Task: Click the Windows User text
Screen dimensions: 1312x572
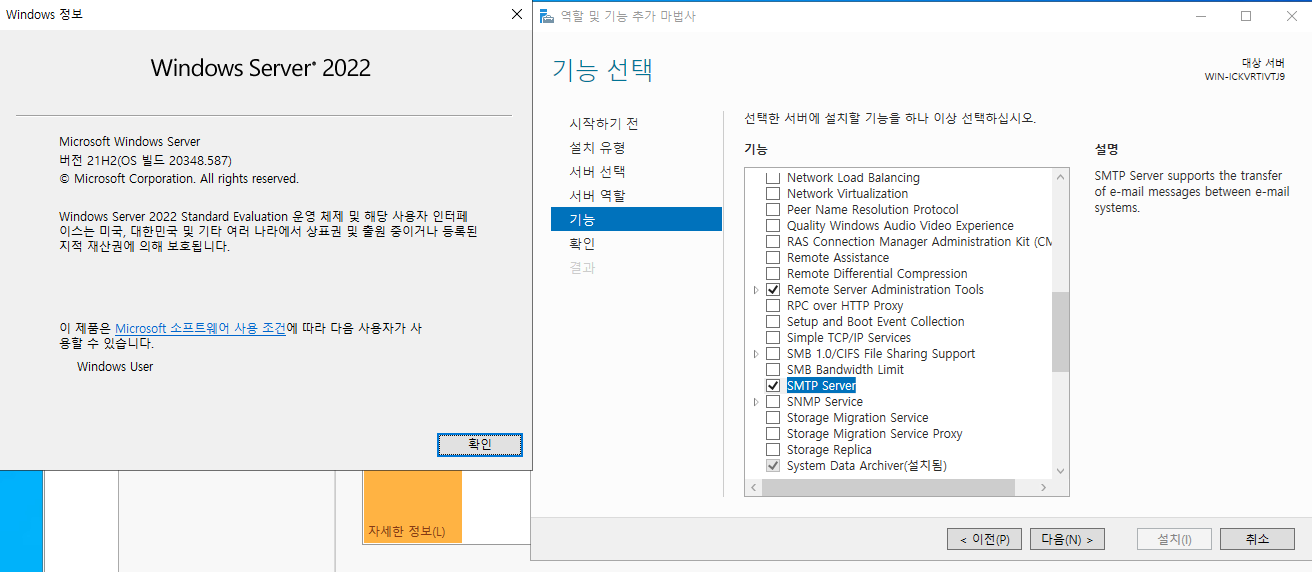Action: click(115, 367)
